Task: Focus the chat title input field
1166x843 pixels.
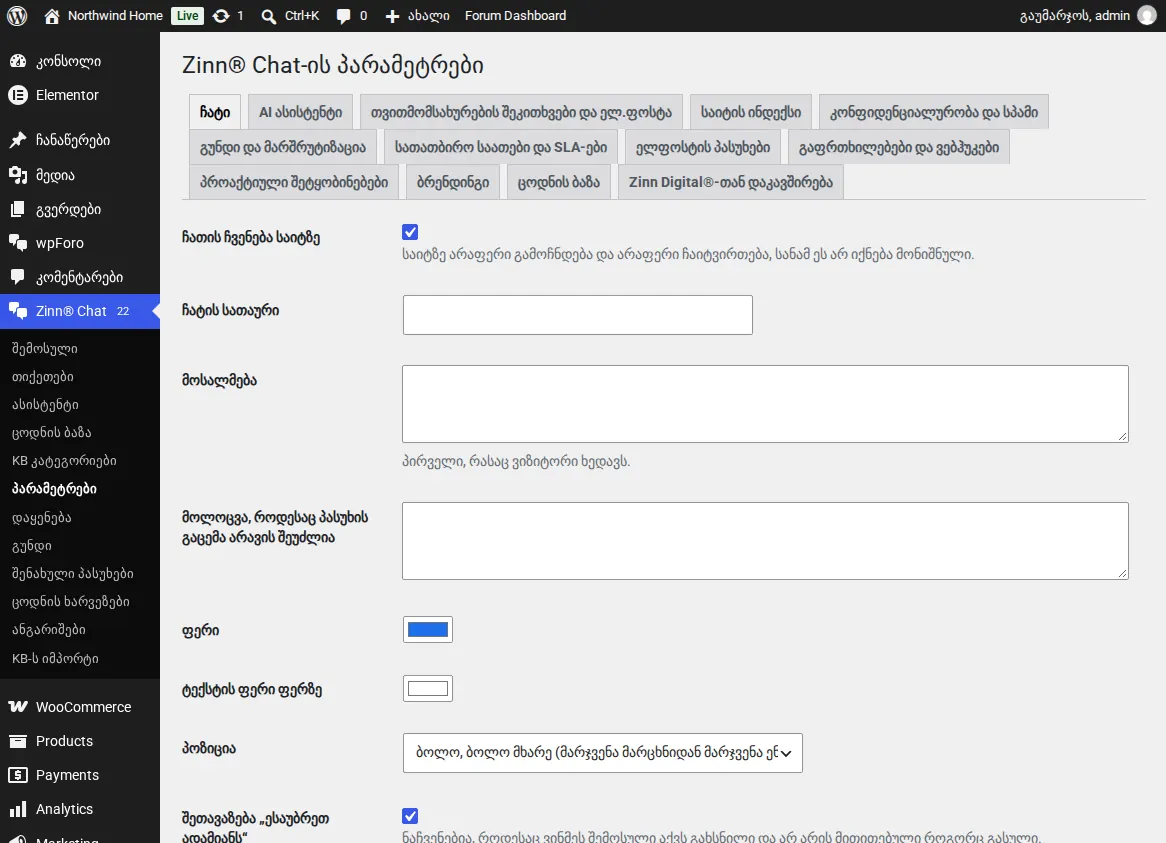Action: (x=578, y=315)
